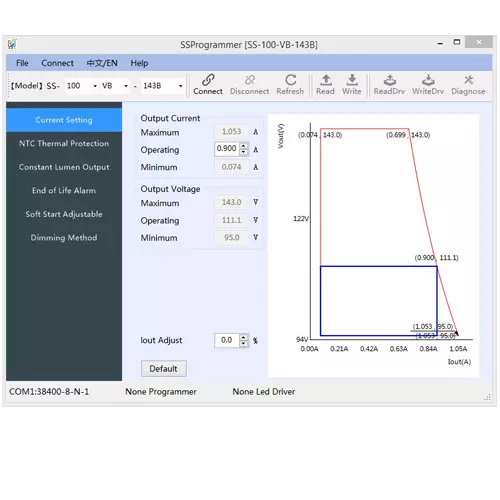Screen dimensions: 500x500
Task: Click the Iout Adjust input field
Action: [227, 340]
